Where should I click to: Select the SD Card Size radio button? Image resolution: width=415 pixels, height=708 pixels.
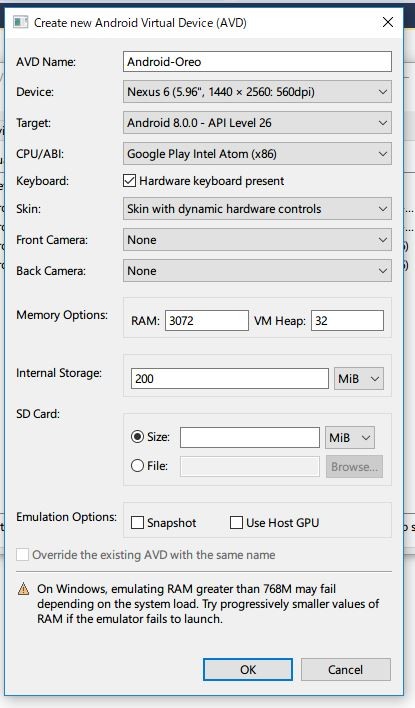point(137,437)
